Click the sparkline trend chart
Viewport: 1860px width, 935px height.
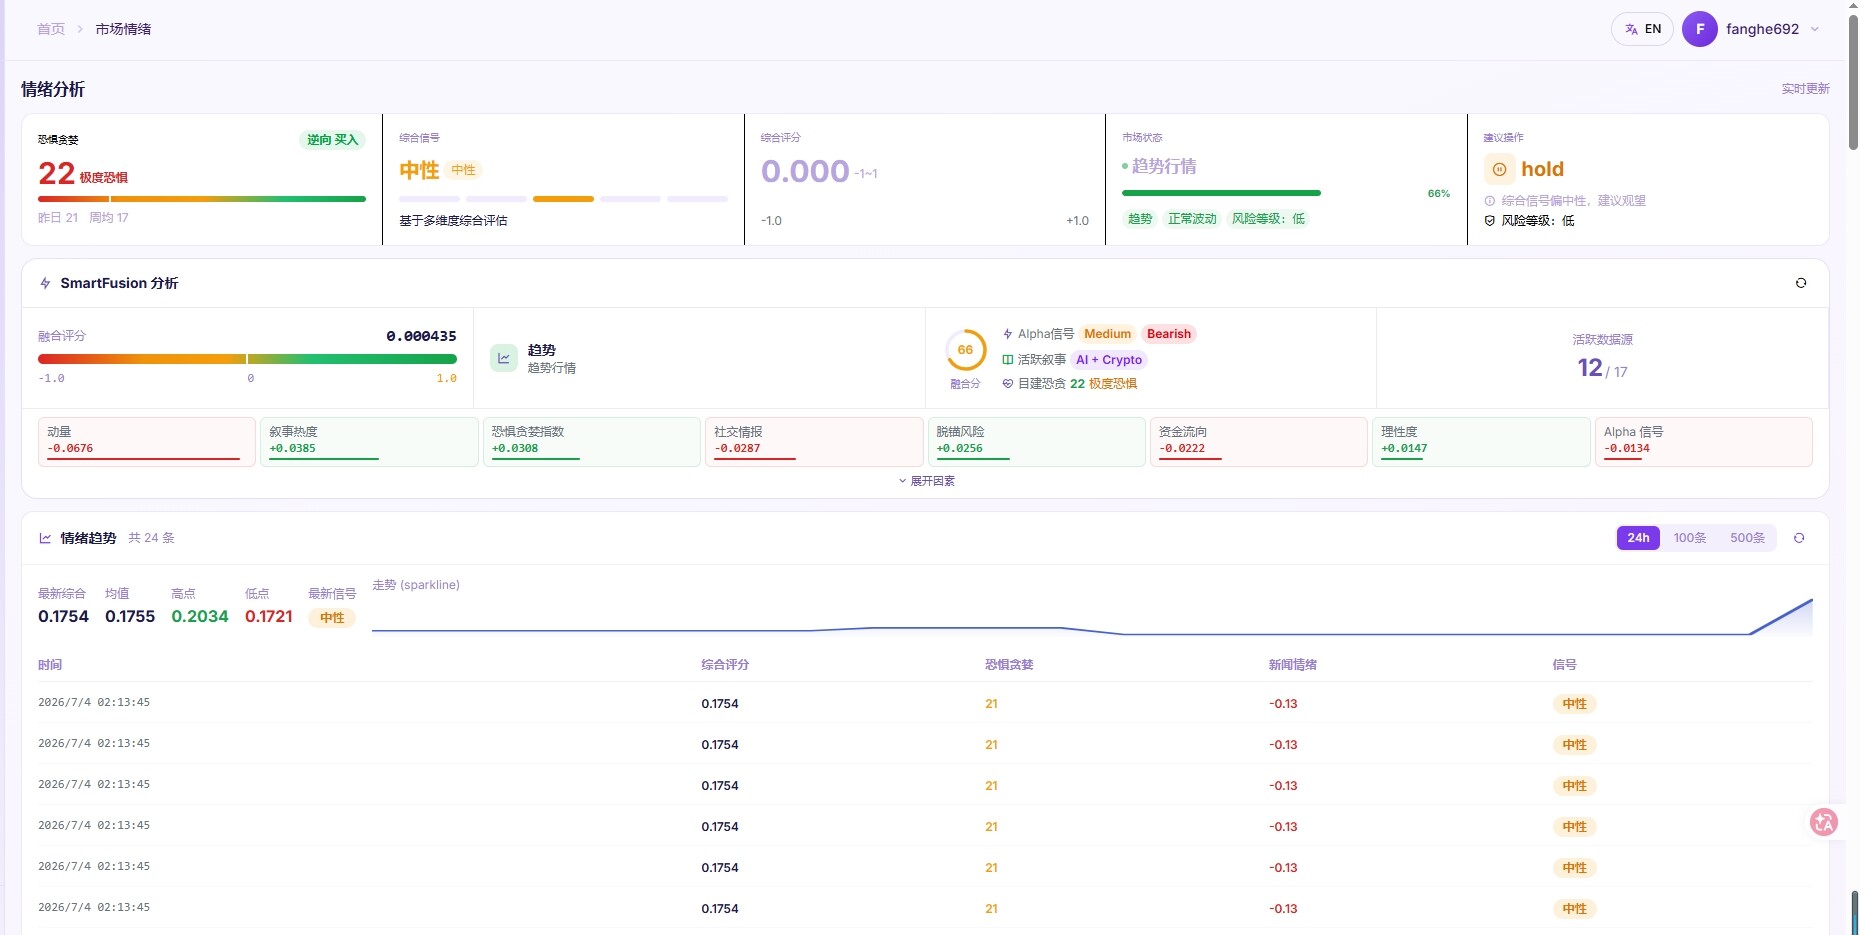pos(1092,617)
